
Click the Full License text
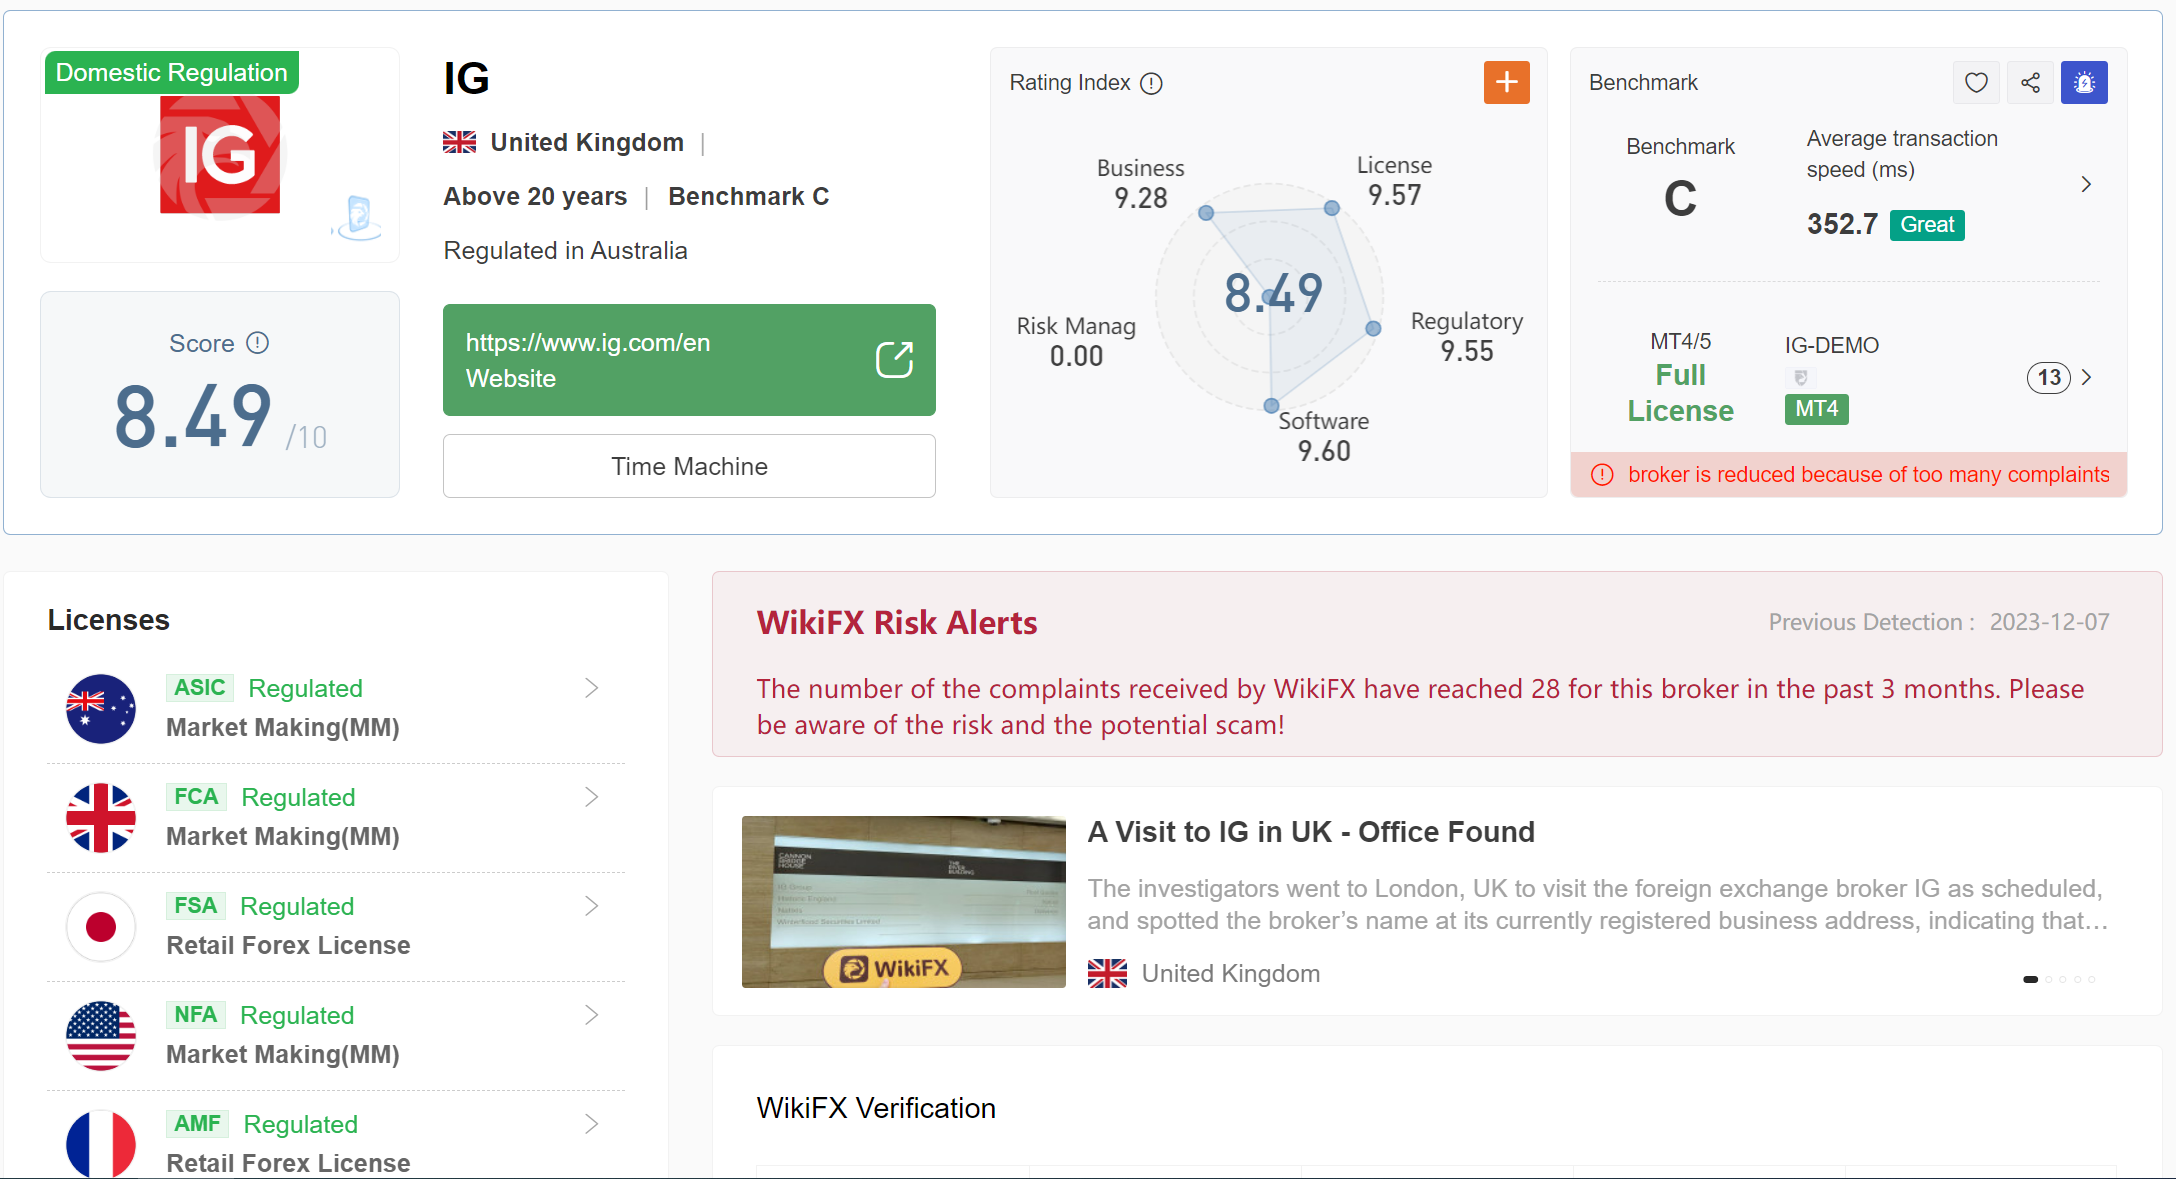(1680, 393)
